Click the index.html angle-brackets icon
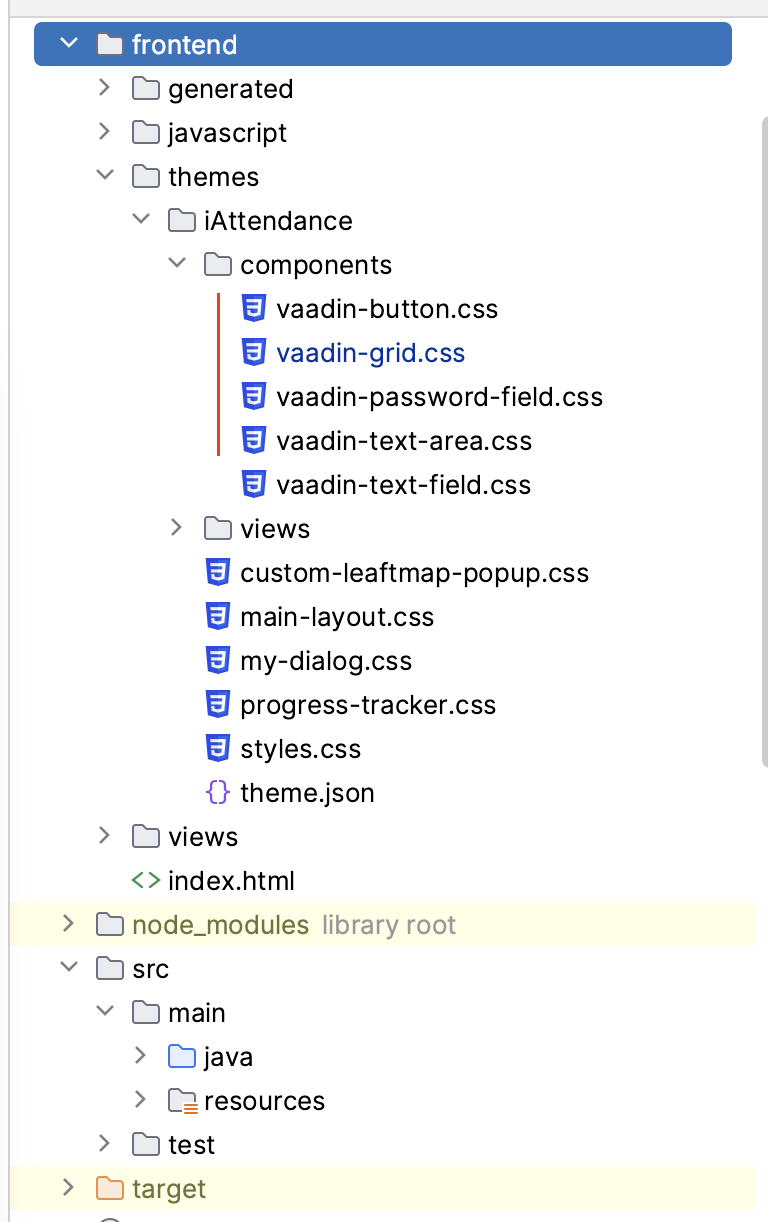Screen dimensions: 768x1222 coord(146,881)
